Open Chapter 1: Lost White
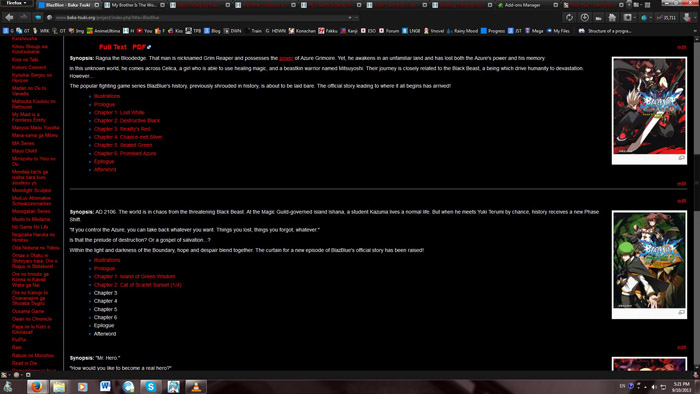 (119, 112)
